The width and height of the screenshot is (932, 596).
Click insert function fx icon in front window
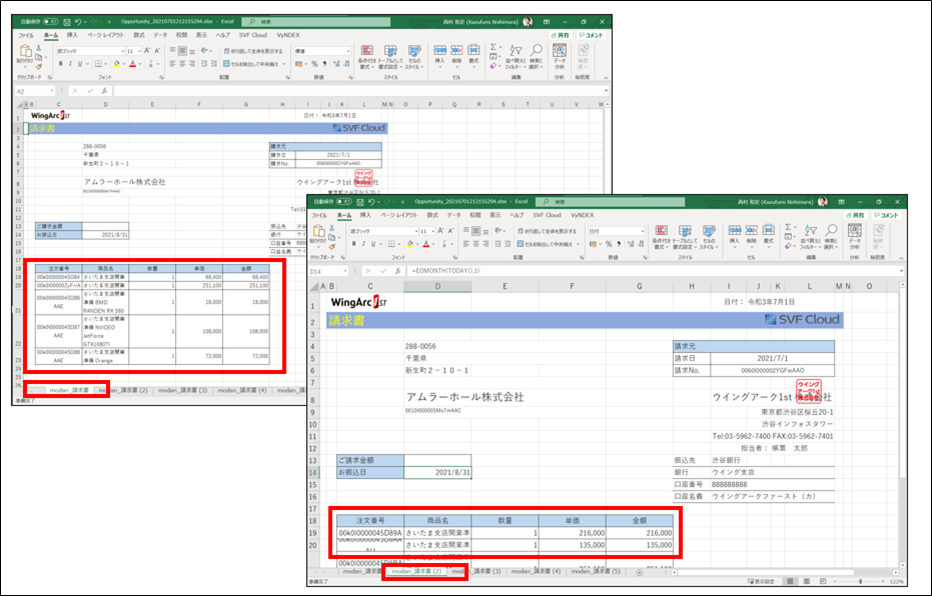(399, 271)
